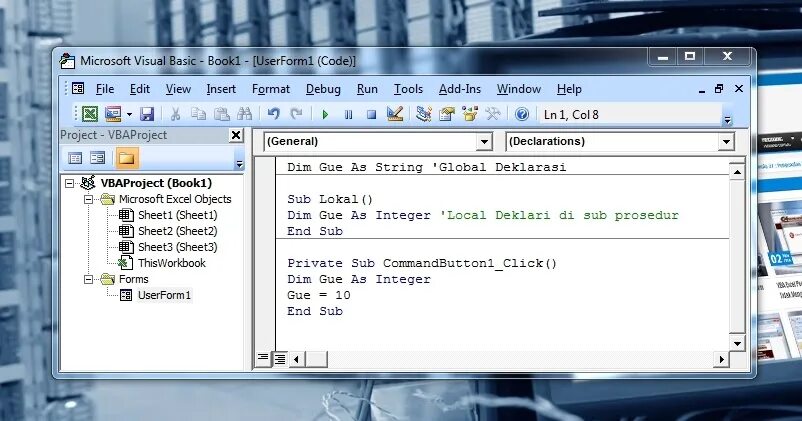Click the View Microsoft Excel toolbar icon
Viewport: 802px width, 421px height.
(x=90, y=114)
